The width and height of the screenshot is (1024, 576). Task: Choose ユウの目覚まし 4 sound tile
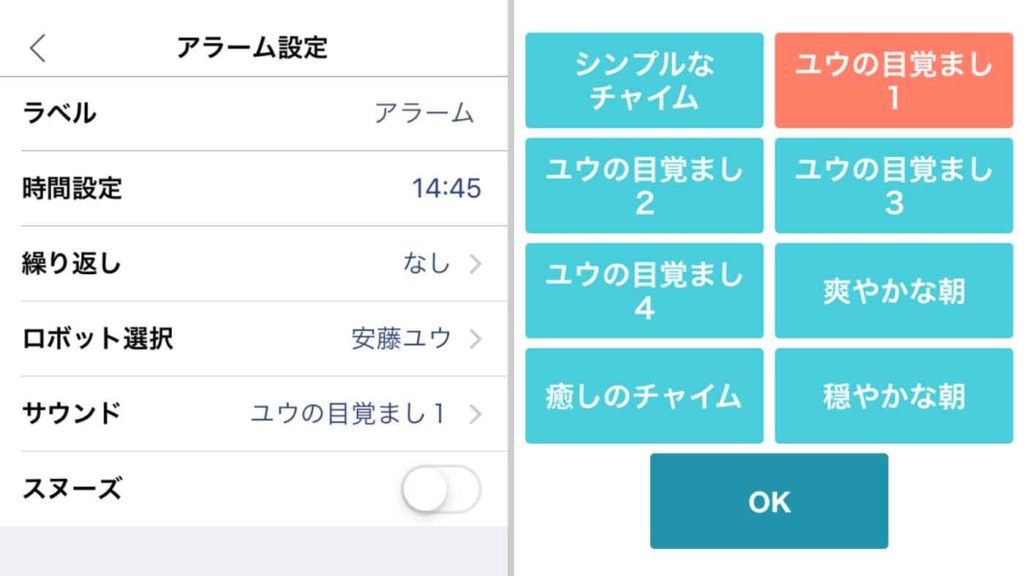644,291
